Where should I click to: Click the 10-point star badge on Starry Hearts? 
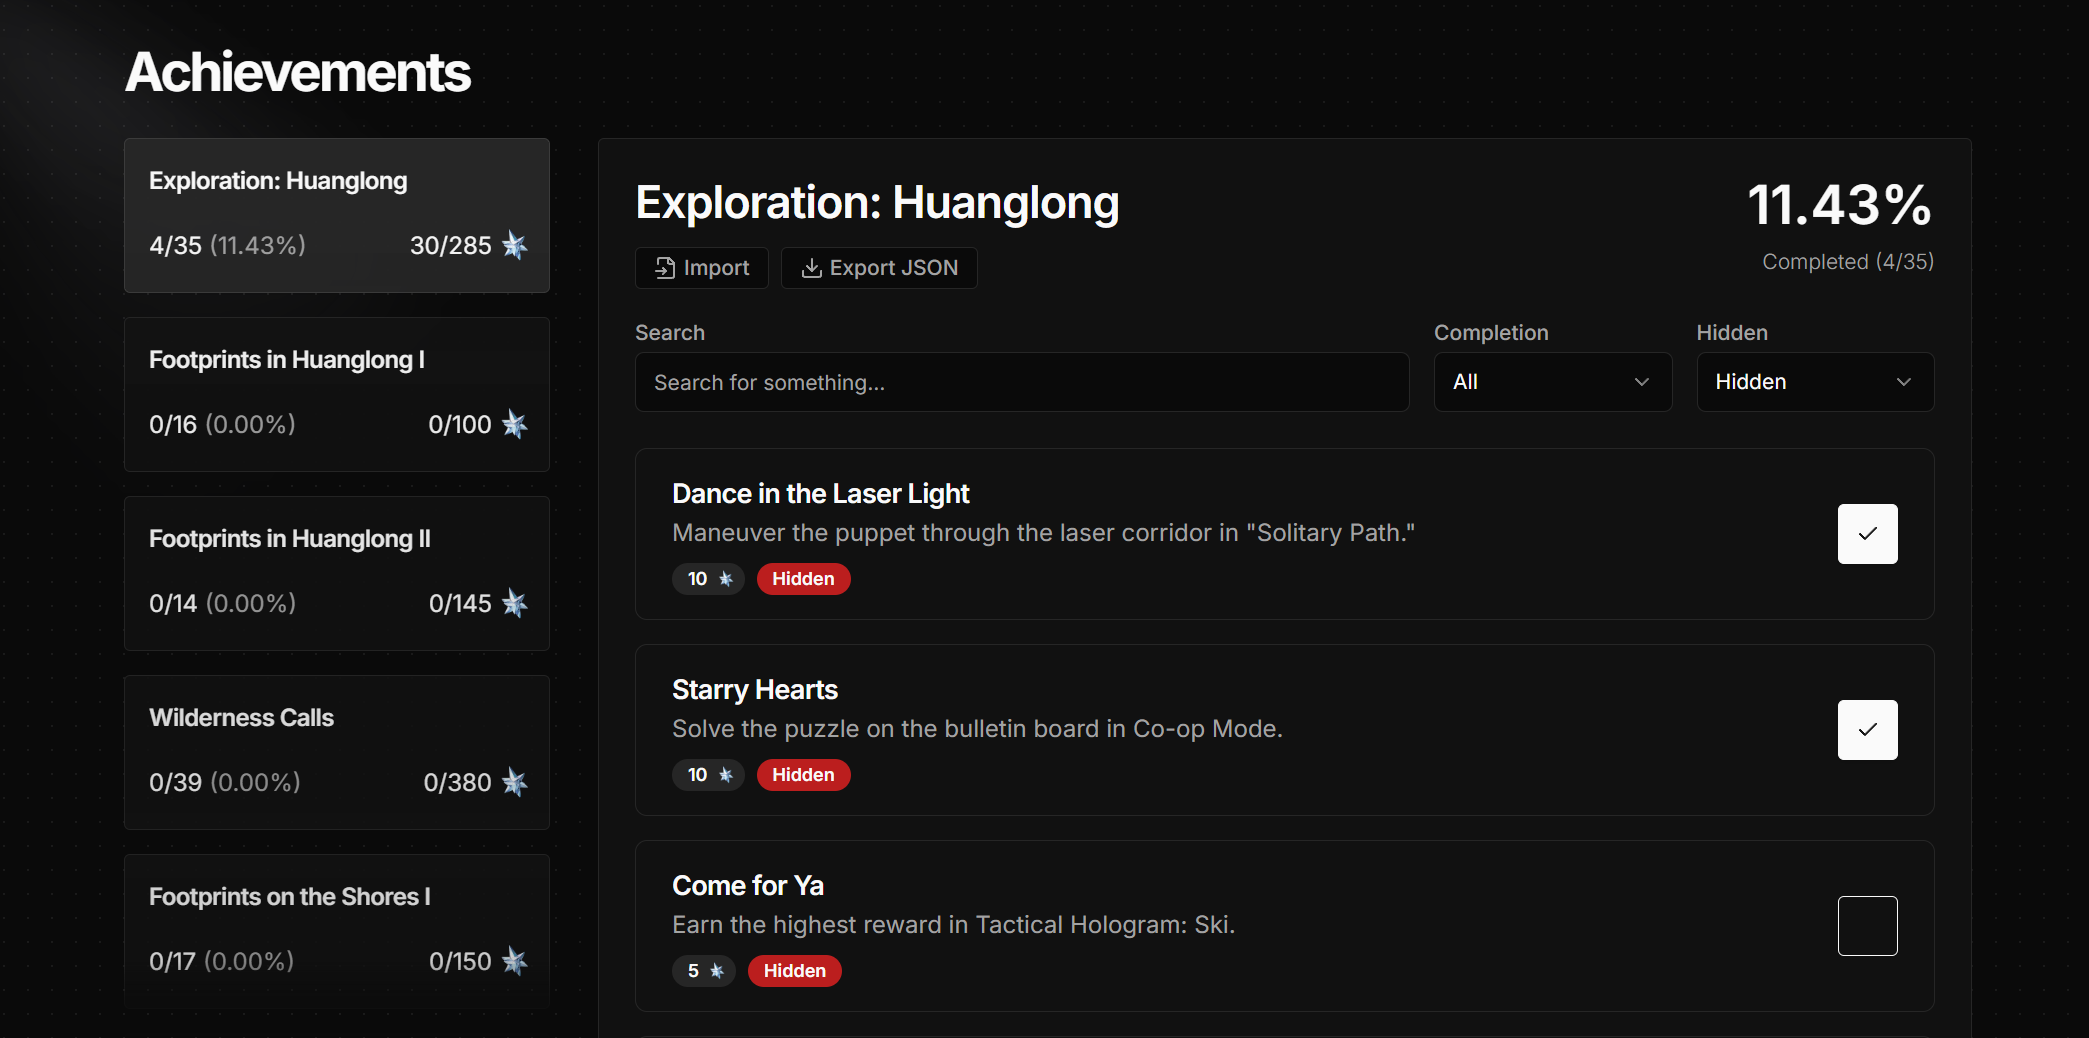[708, 775]
